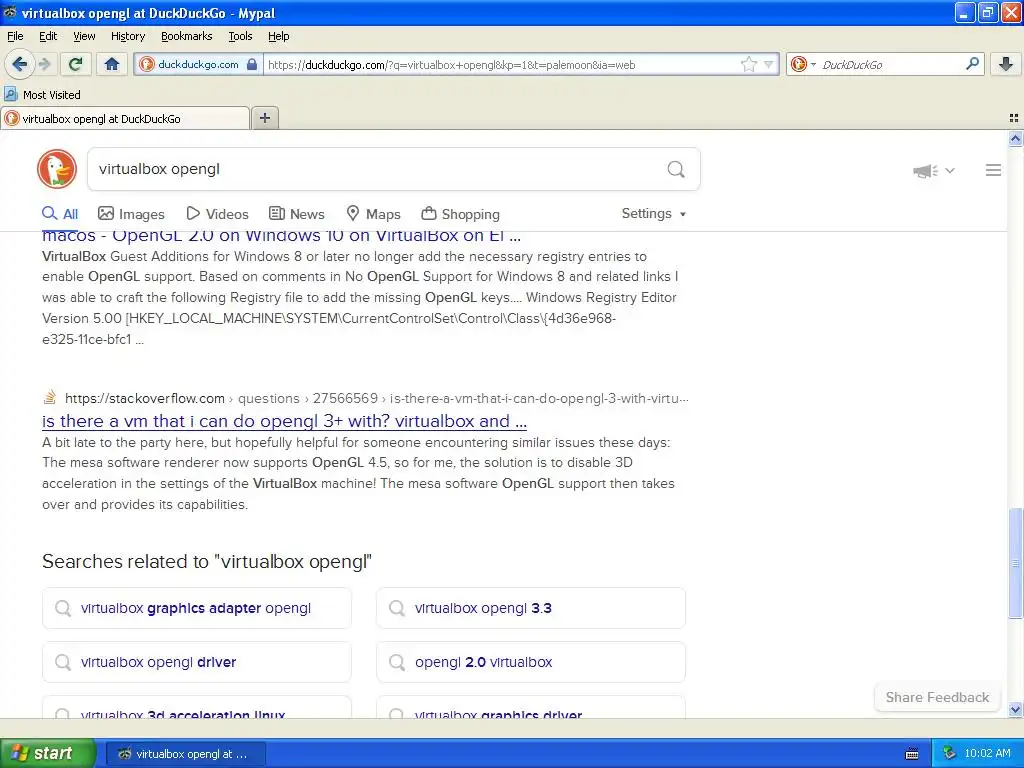Open the Settings dropdown
This screenshot has height=768, width=1024.
pos(654,214)
